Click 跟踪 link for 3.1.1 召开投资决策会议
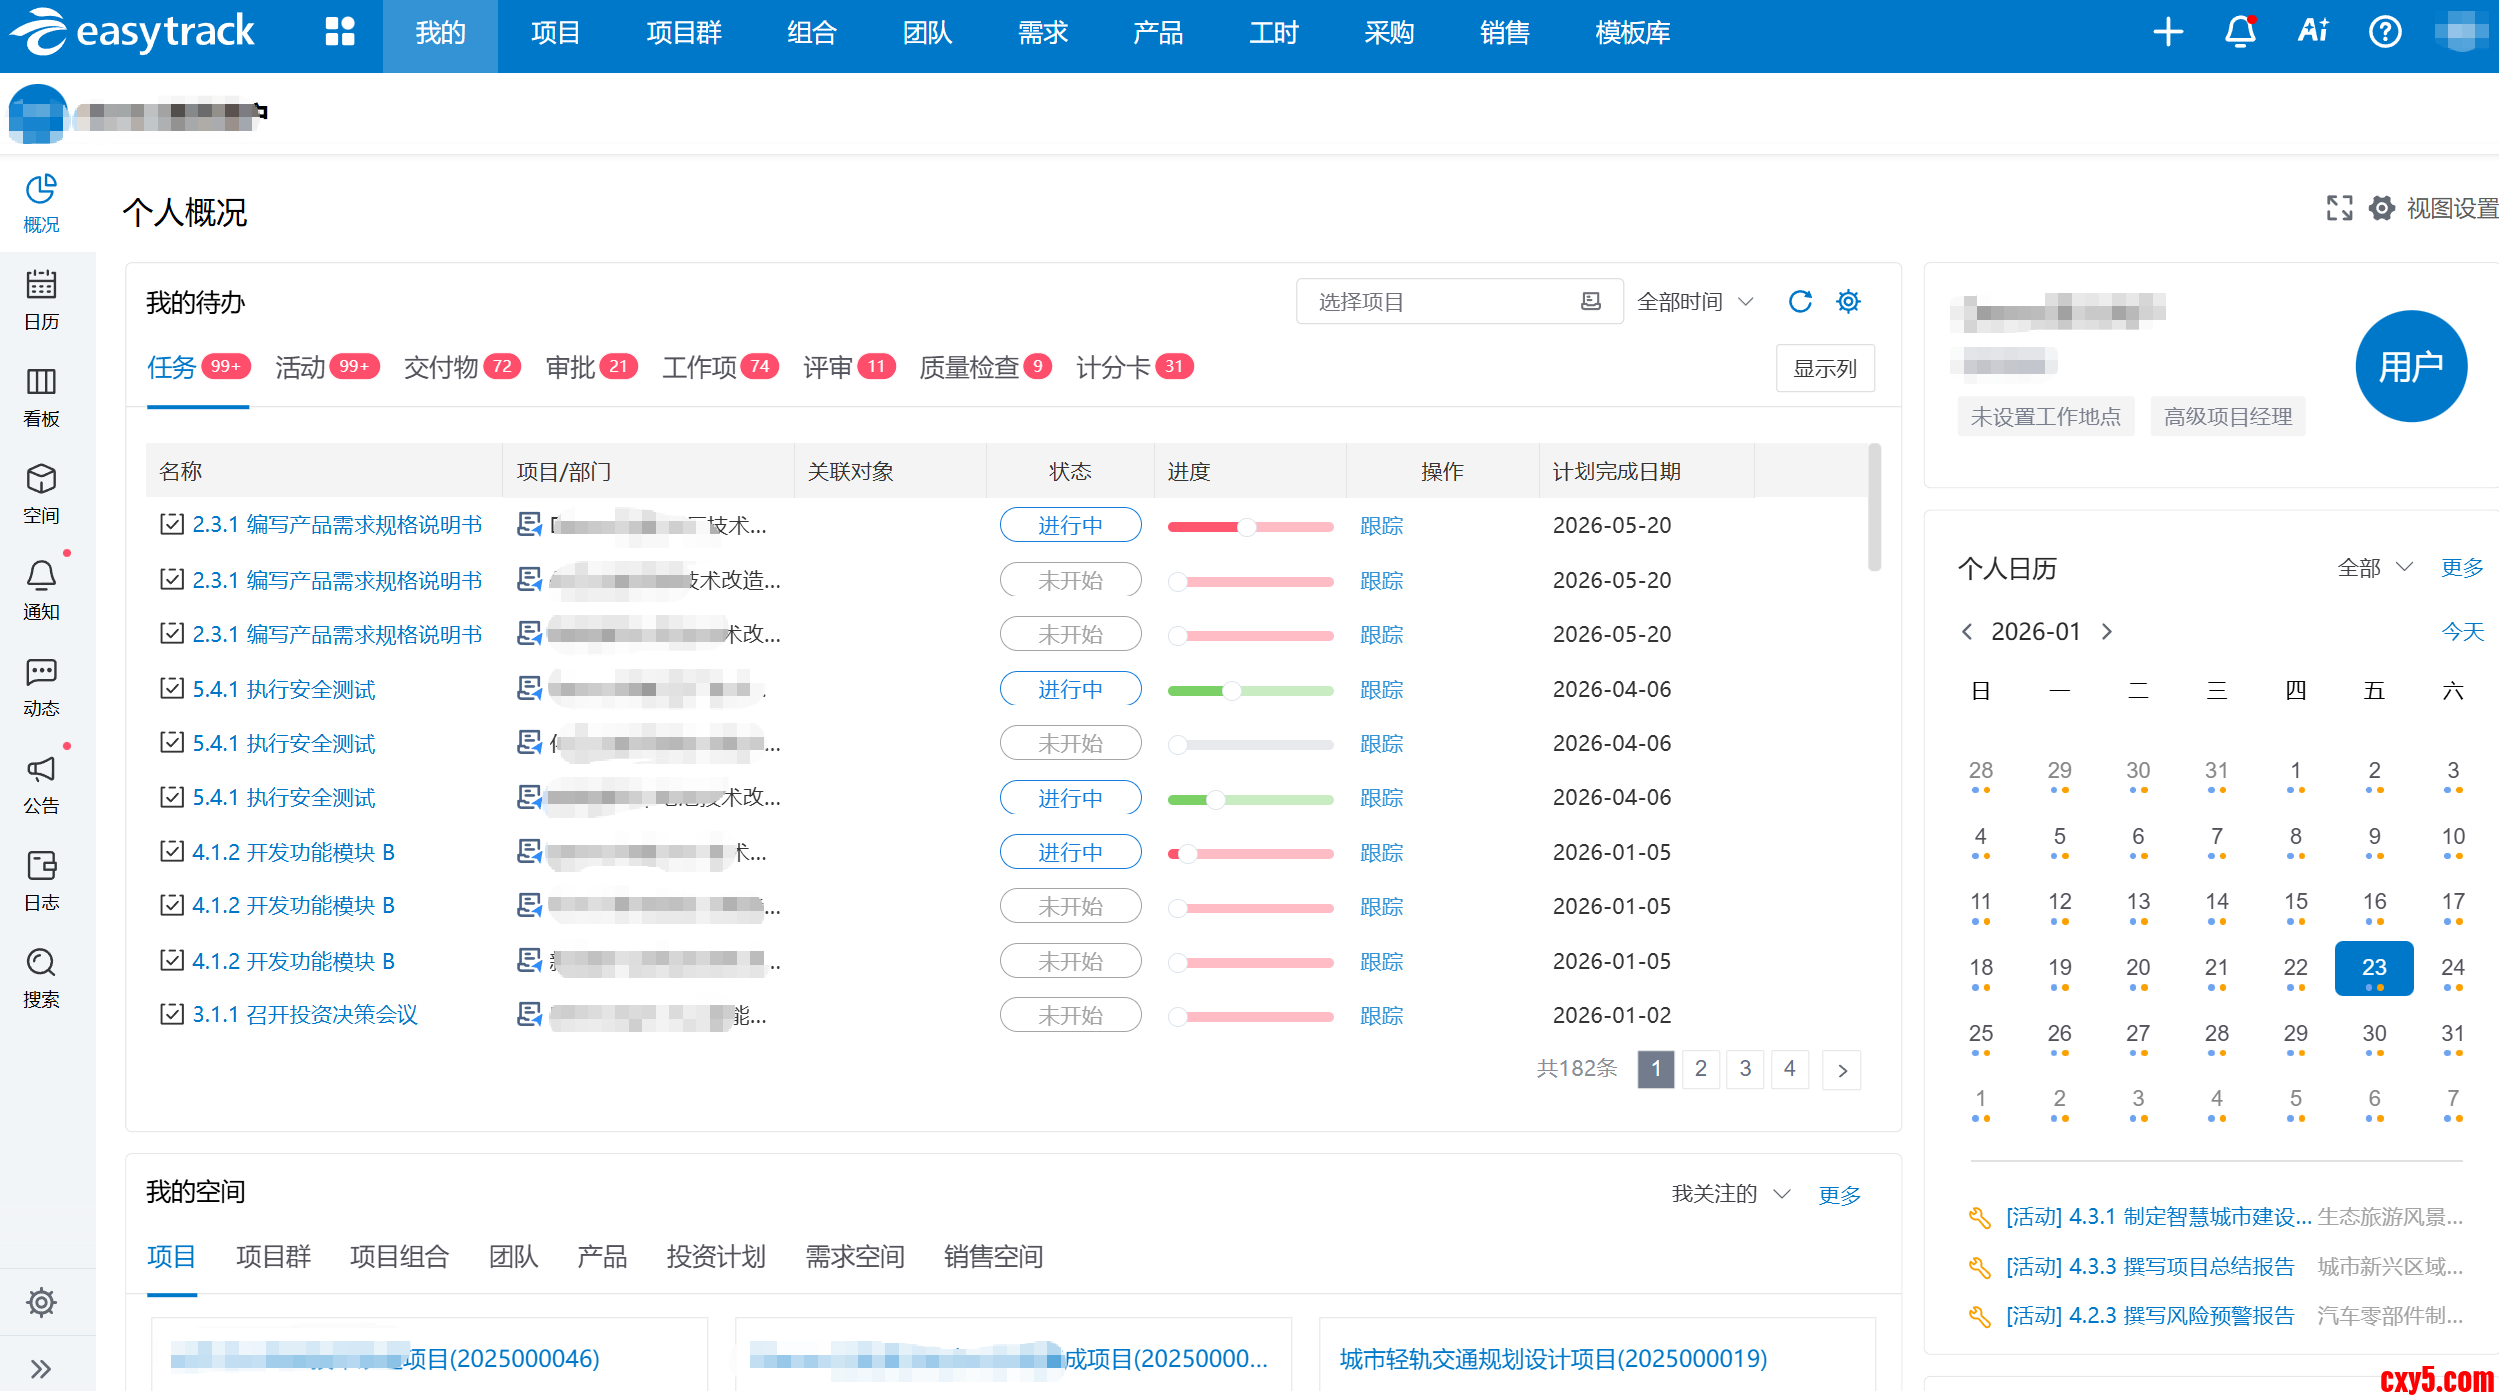 [1381, 1016]
